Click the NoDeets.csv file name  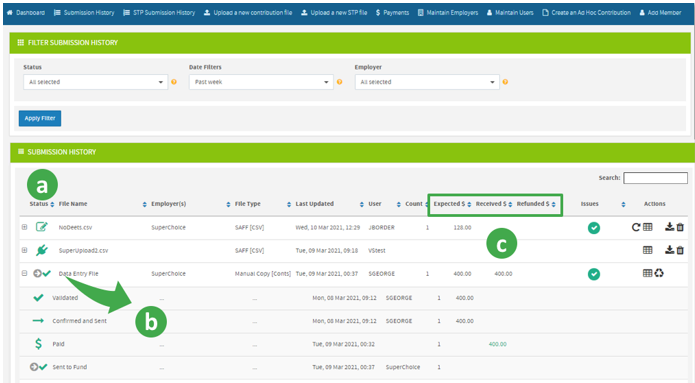coord(75,227)
